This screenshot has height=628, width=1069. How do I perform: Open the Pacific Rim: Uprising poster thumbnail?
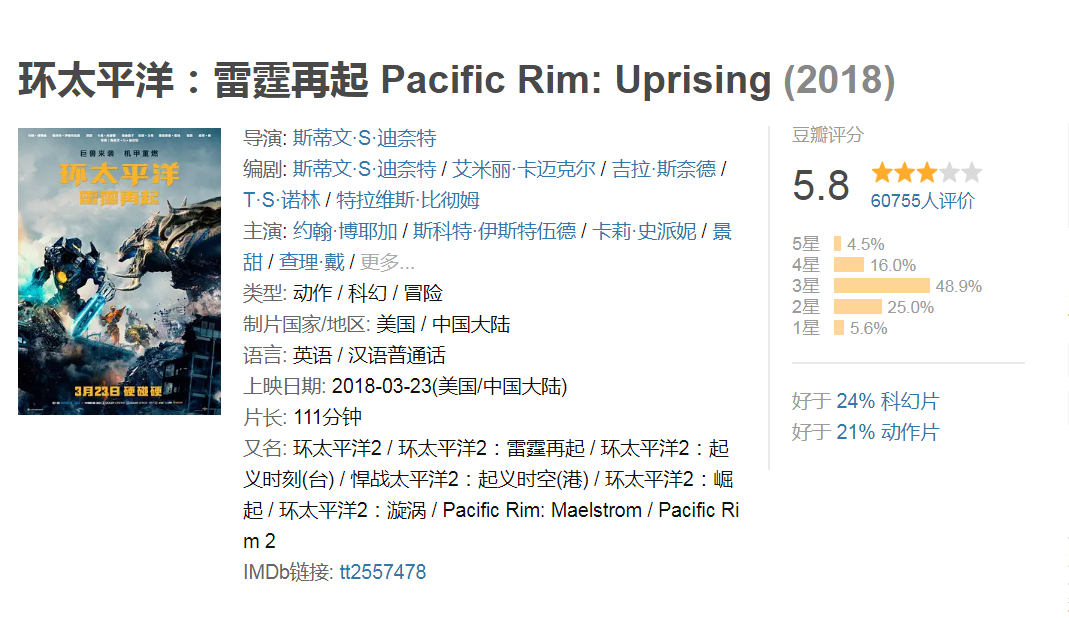119,271
